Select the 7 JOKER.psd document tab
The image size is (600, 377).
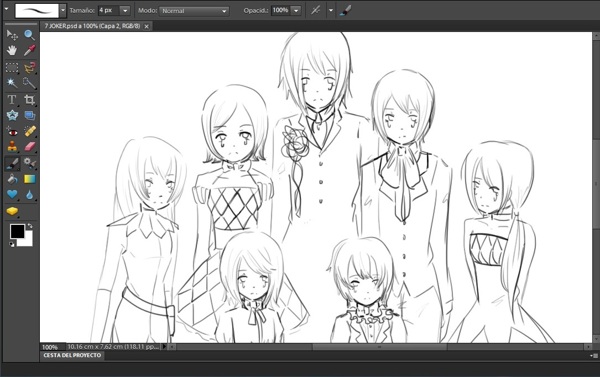point(92,26)
